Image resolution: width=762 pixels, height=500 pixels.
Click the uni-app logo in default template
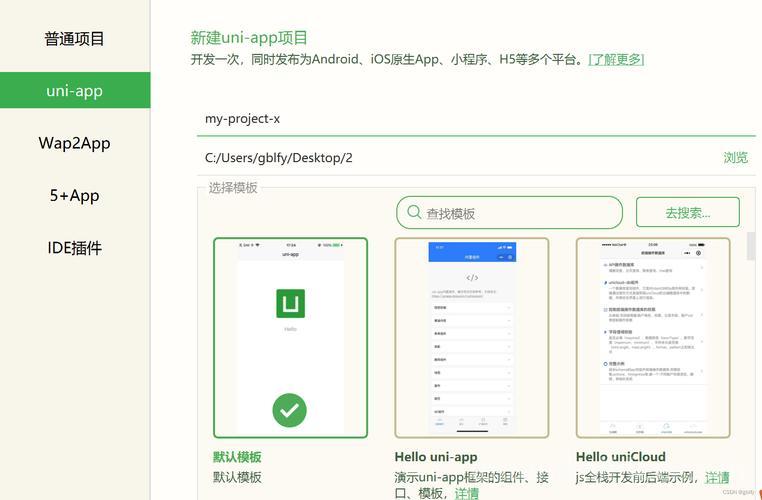(x=291, y=304)
